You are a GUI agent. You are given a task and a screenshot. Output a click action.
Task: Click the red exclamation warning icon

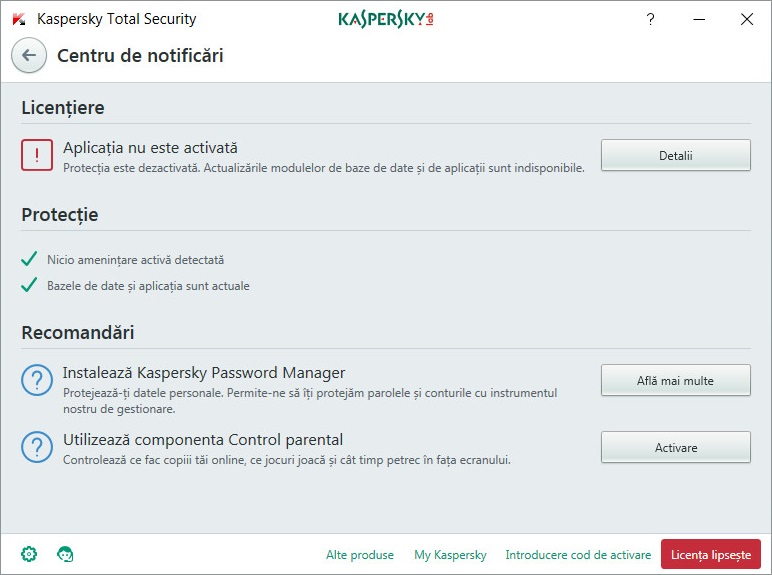pyautogui.click(x=37, y=155)
